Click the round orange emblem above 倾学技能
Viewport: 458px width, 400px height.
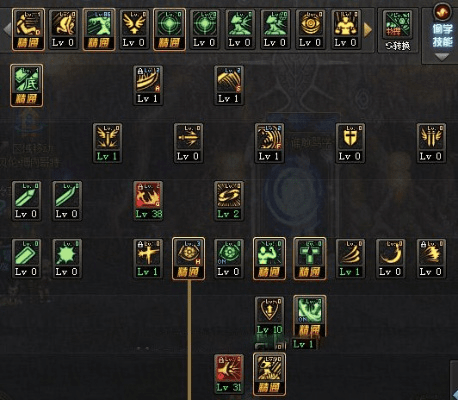[x=442, y=12]
